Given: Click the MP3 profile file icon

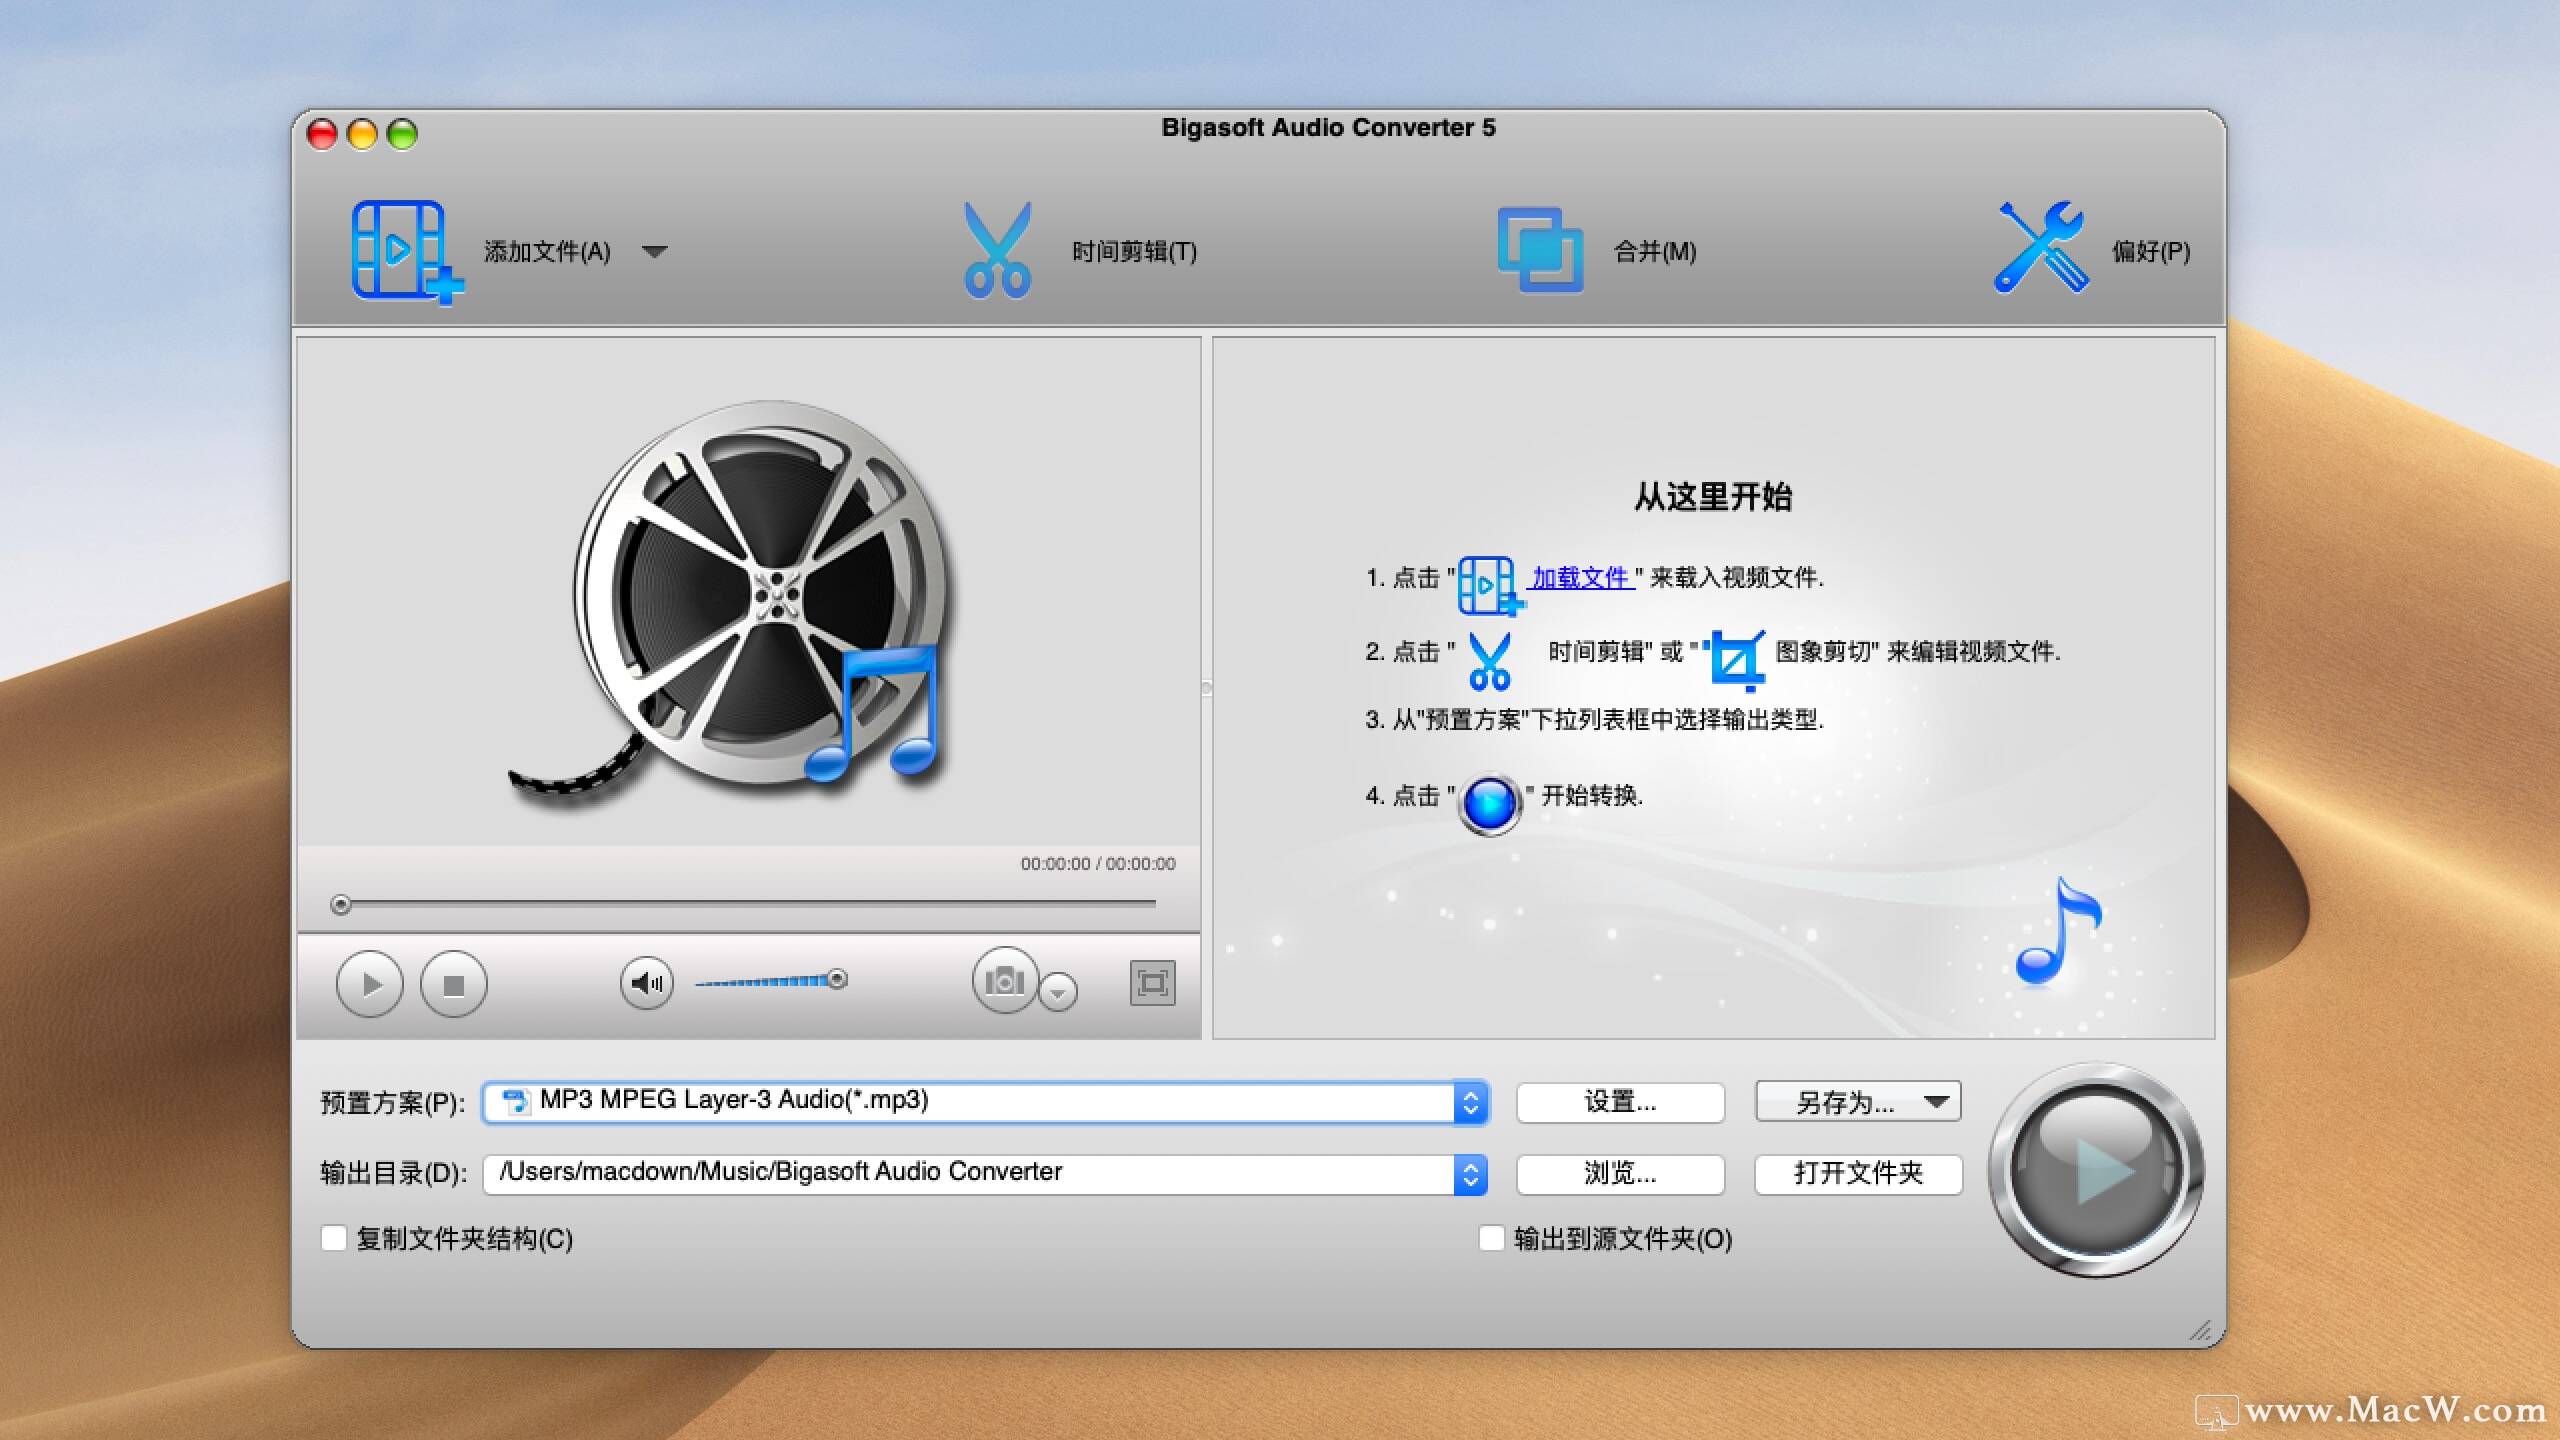Looking at the screenshot, I should click(x=516, y=1101).
